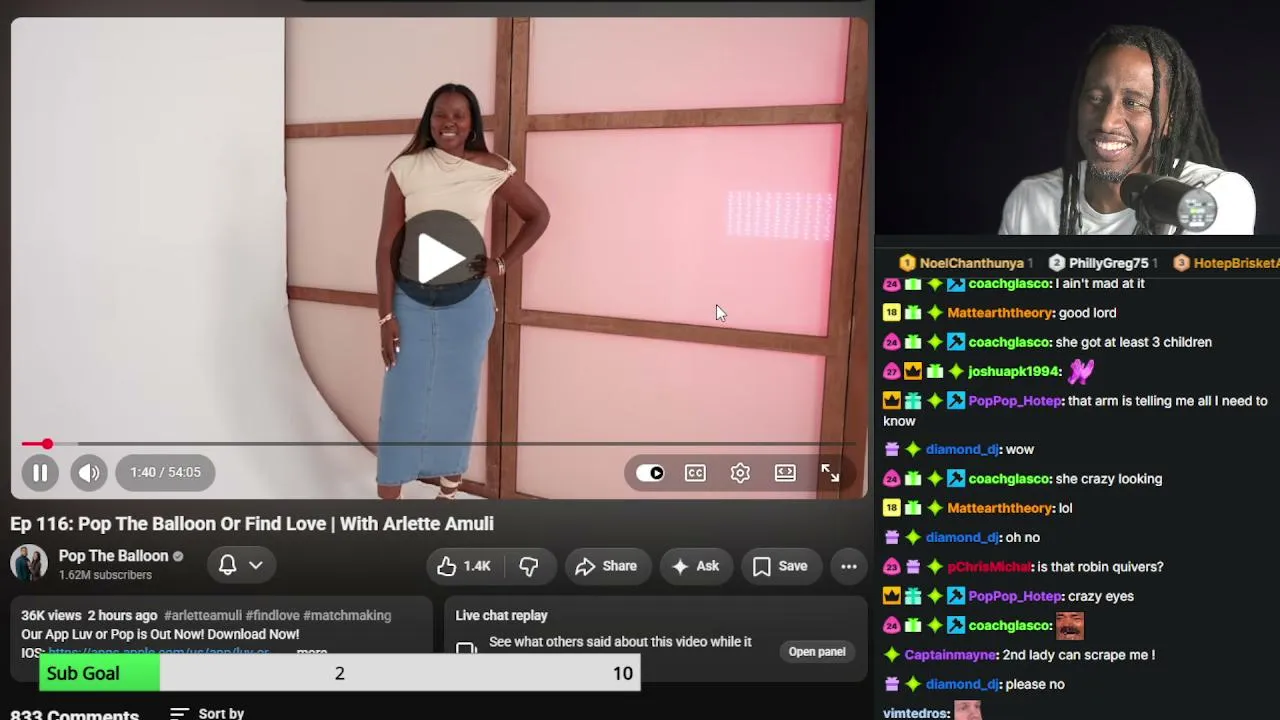The image size is (1280, 720).
Task: Open the Pop The Balloon channel name
Action: [113, 556]
